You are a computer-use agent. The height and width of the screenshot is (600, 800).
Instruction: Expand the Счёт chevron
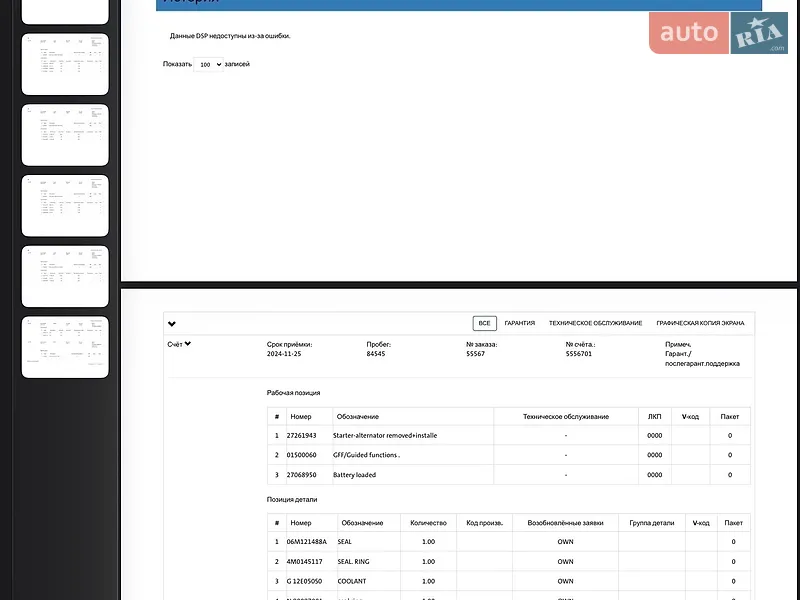(188, 344)
